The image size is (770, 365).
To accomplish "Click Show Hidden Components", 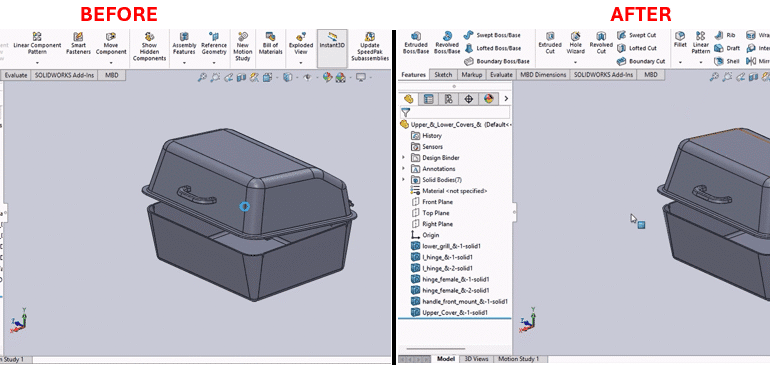I will pyautogui.click(x=149, y=47).
